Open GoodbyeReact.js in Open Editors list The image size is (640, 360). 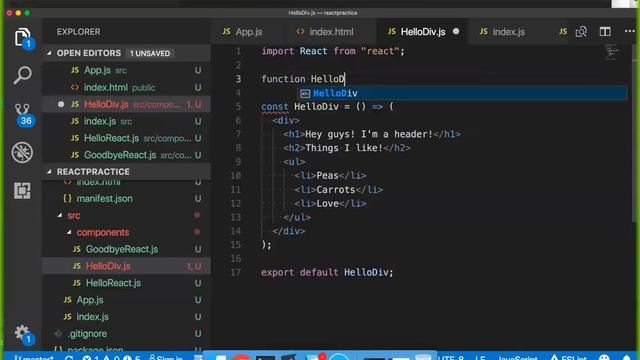[x=127, y=155]
